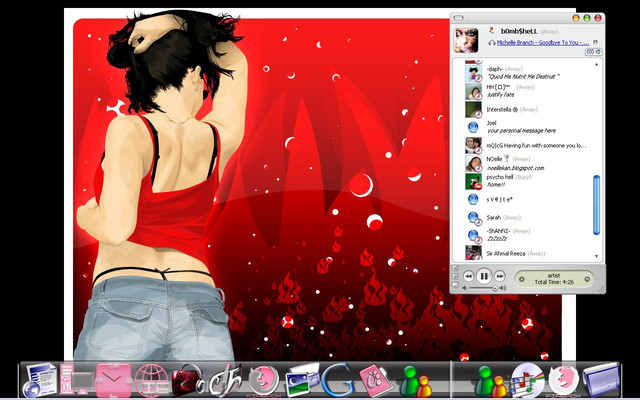Select contact Joel
Screen dimensions: 640x400
527,127
